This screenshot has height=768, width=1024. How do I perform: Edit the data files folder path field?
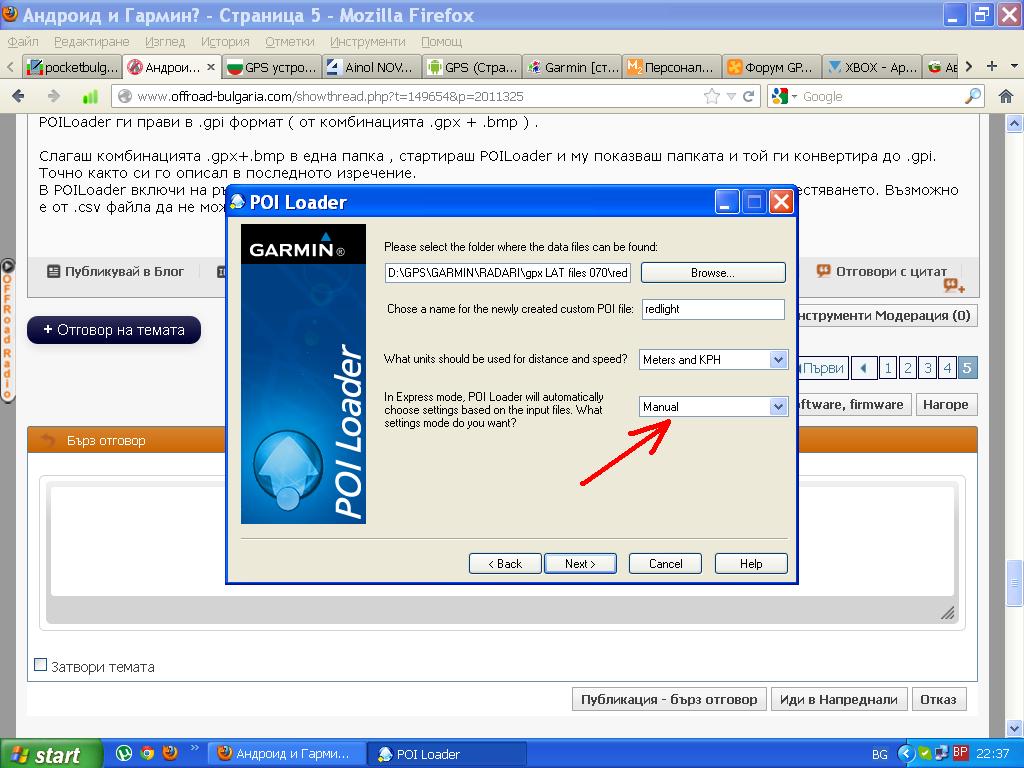(x=507, y=272)
